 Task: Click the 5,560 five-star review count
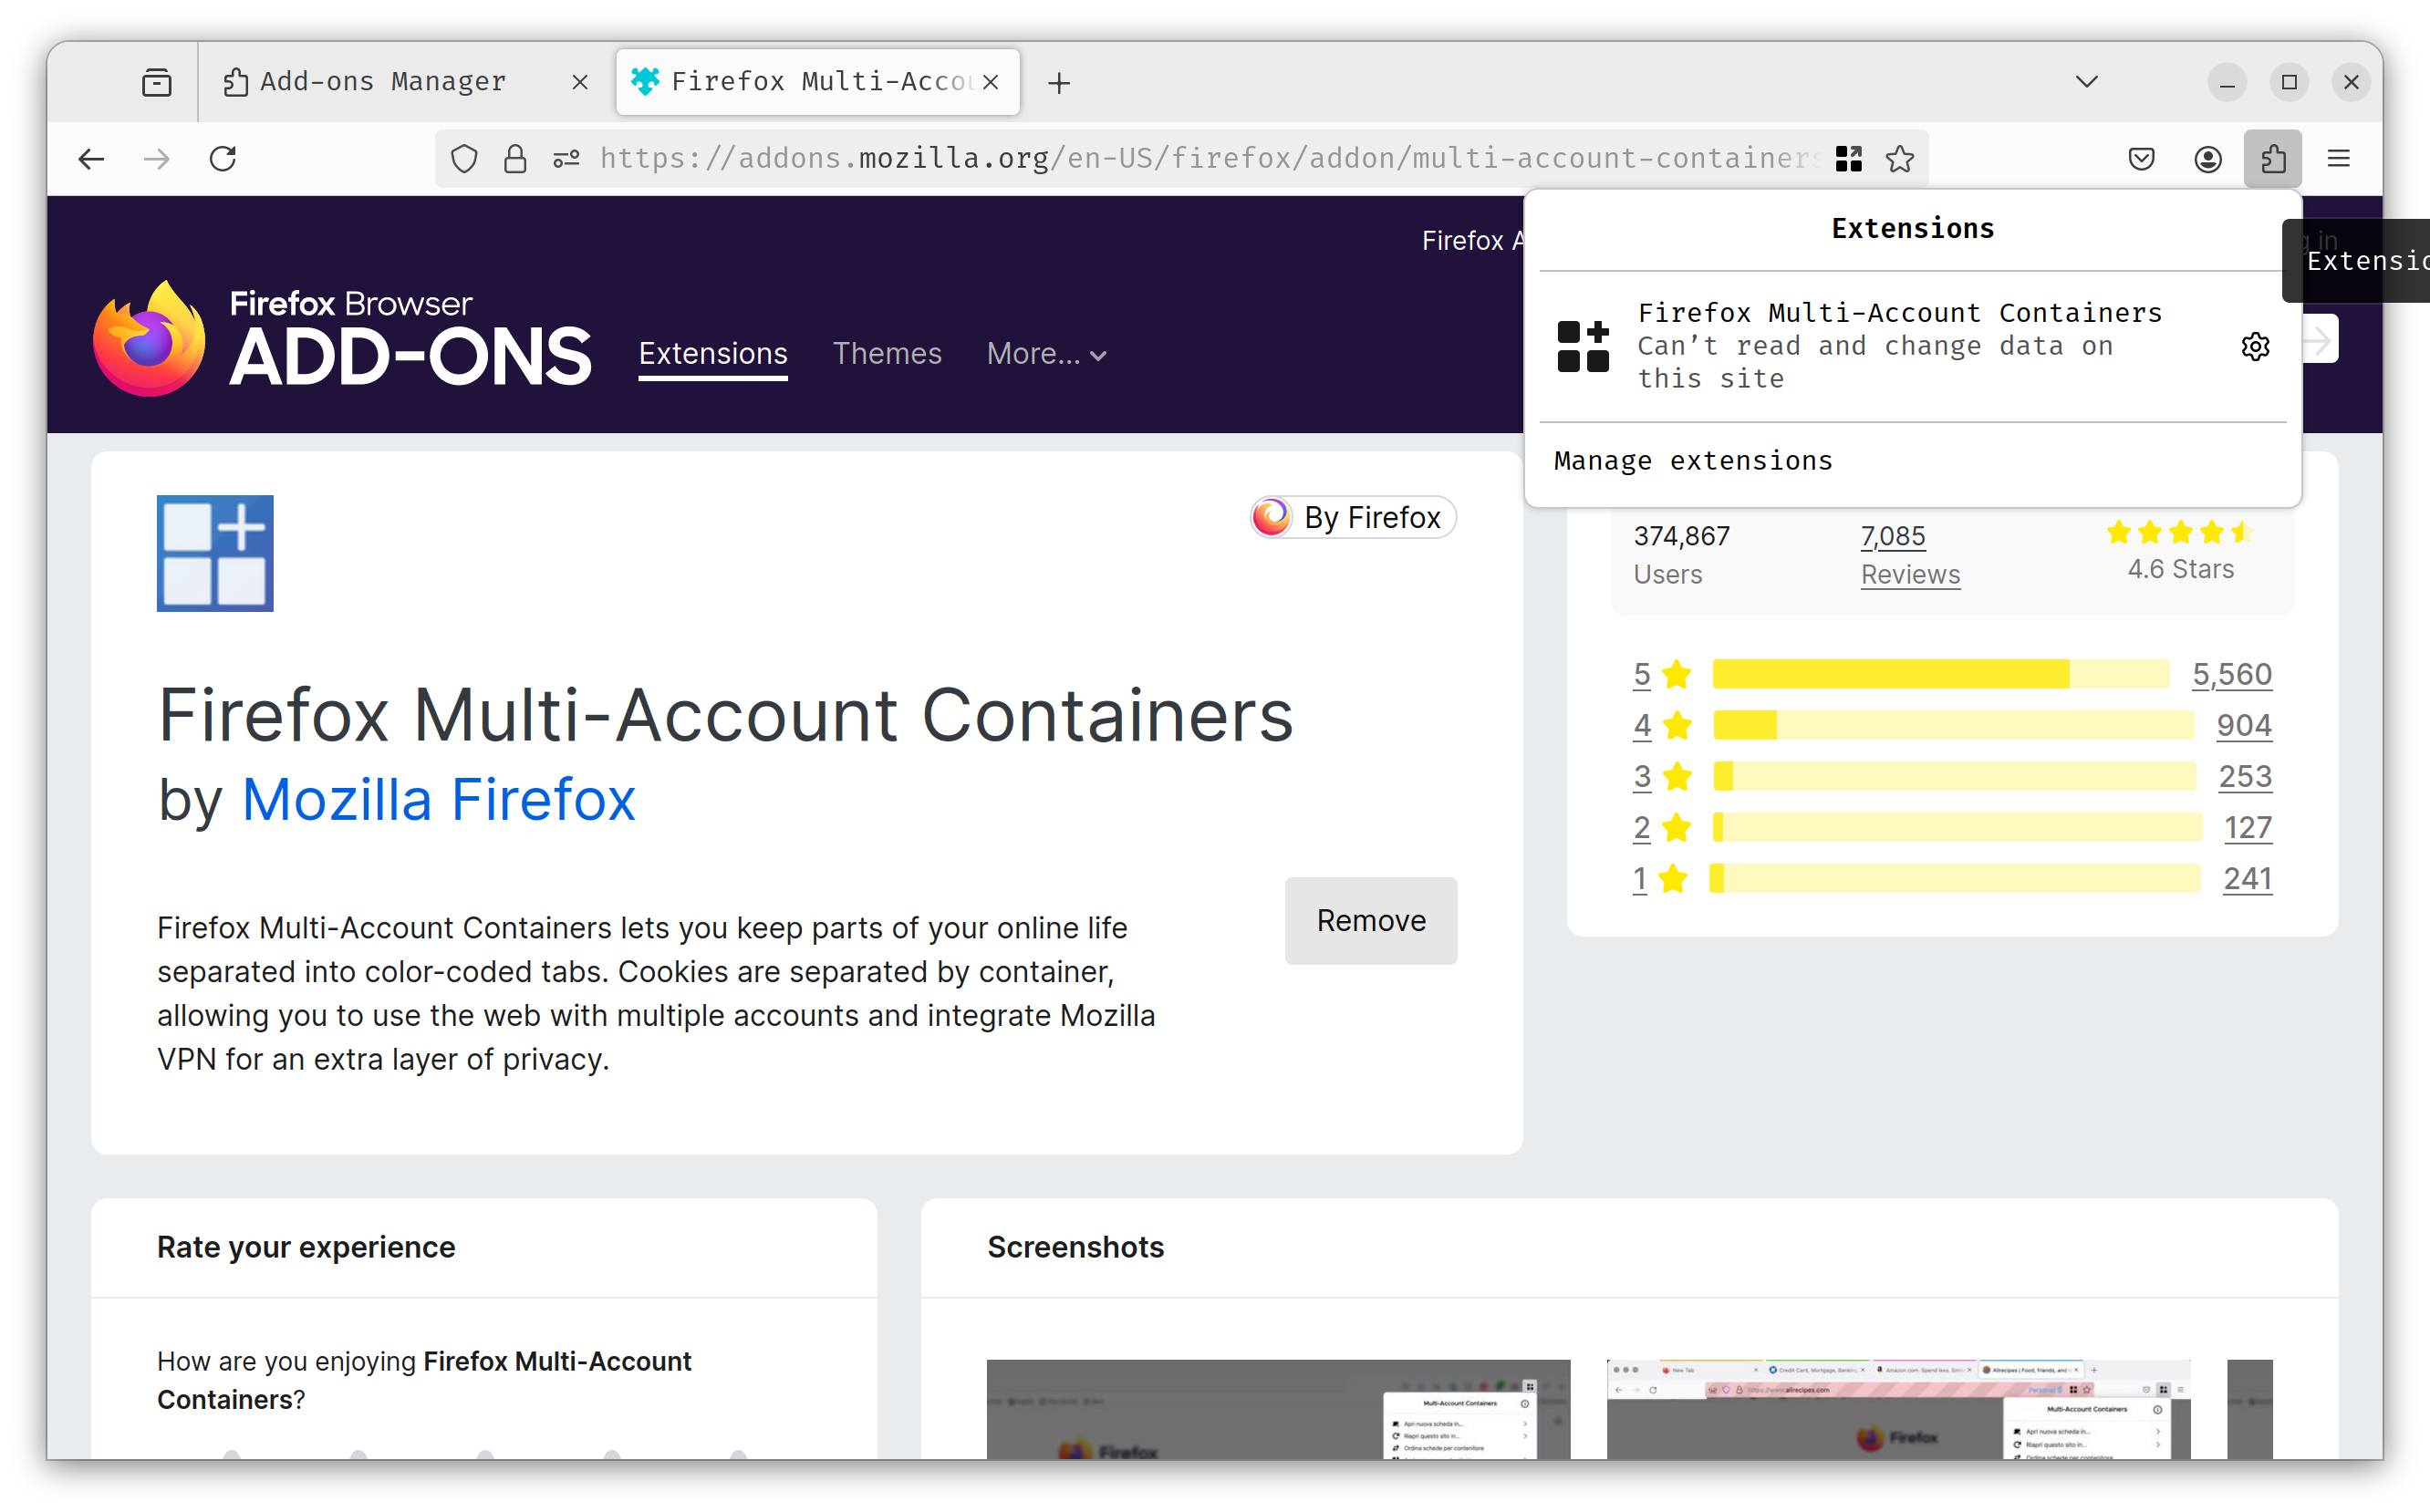tap(2232, 674)
